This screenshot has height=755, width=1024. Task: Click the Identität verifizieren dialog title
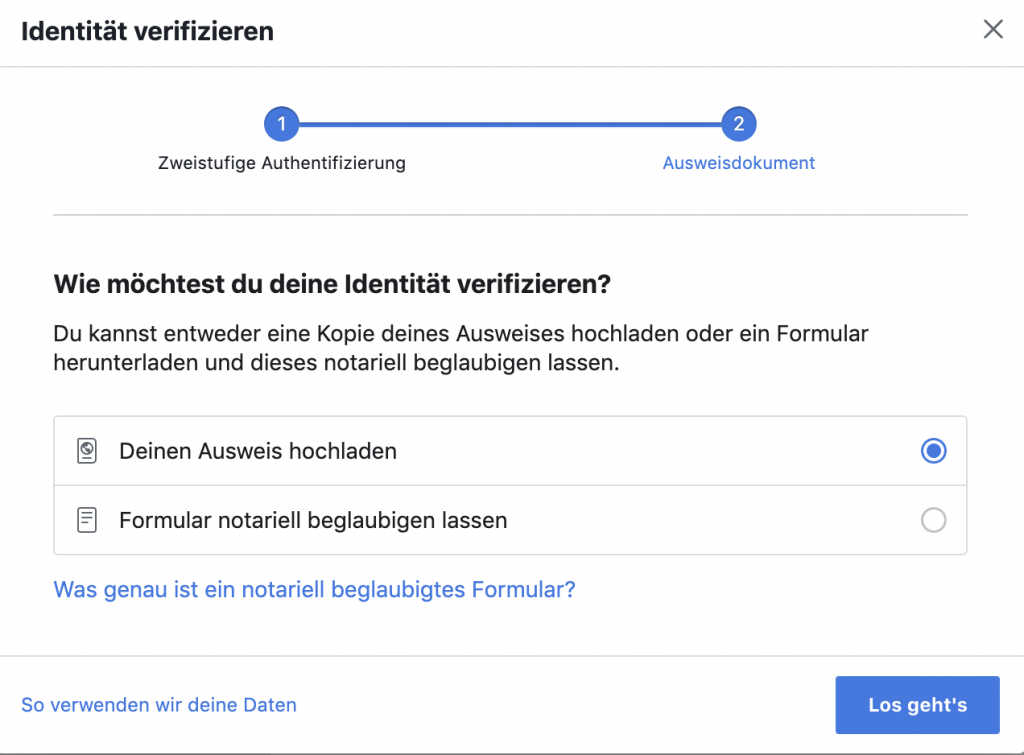(148, 31)
